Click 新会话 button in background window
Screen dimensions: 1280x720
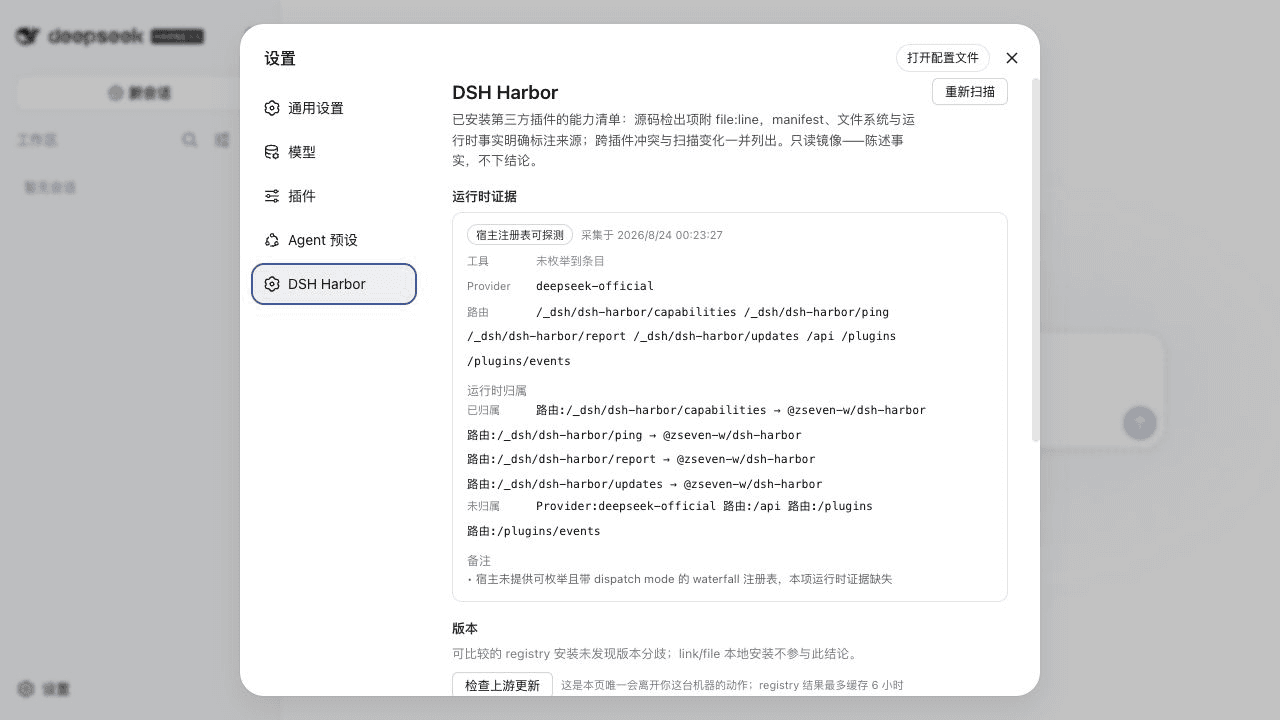click(x=139, y=93)
